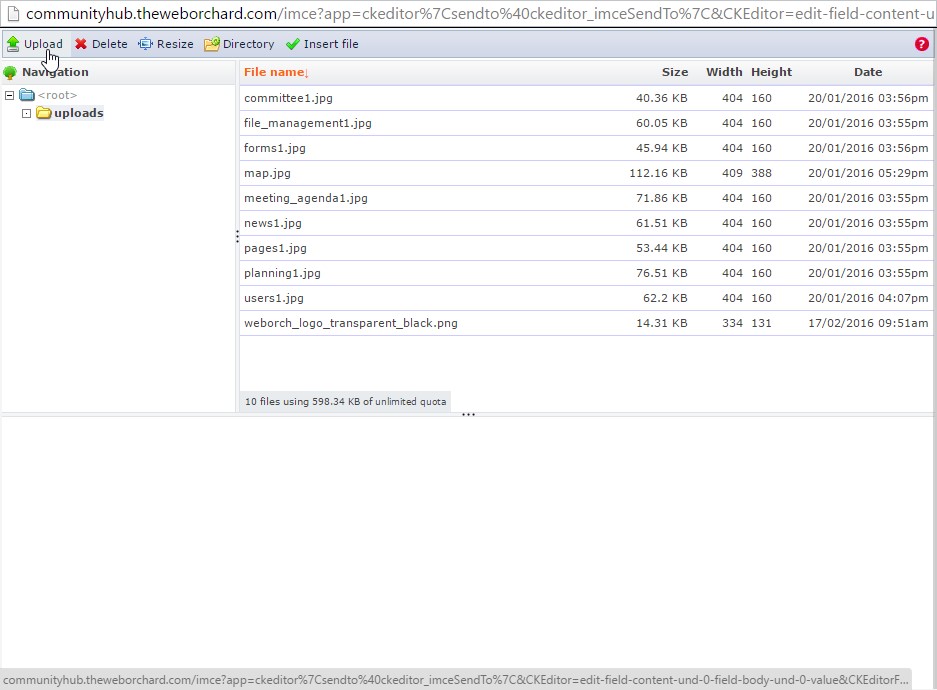Click the 60.05 KB size value
The image size is (937, 690).
coord(662,123)
